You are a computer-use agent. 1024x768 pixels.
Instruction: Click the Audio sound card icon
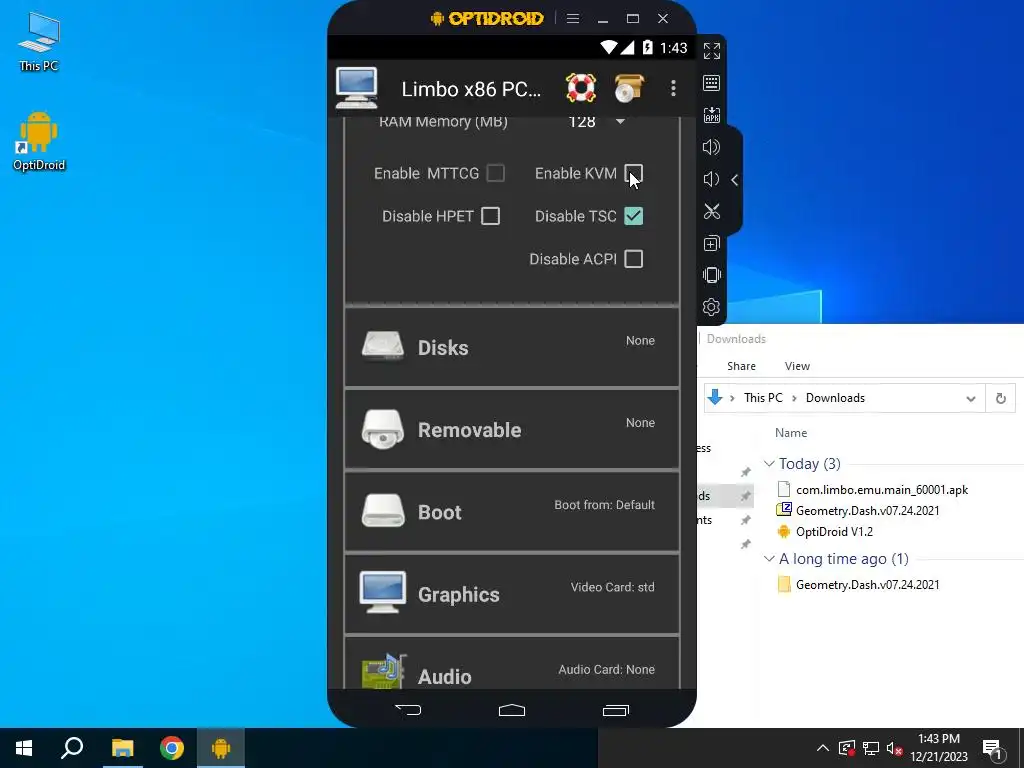[384, 671]
